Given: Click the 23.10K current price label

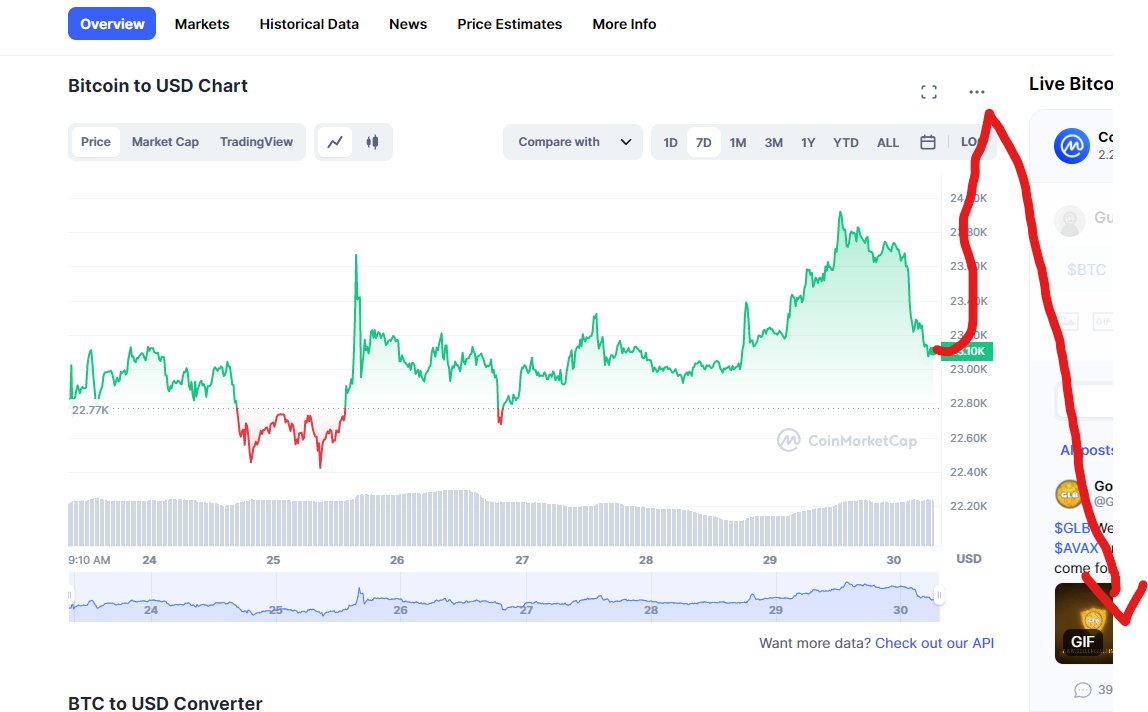Looking at the screenshot, I should 967,352.
